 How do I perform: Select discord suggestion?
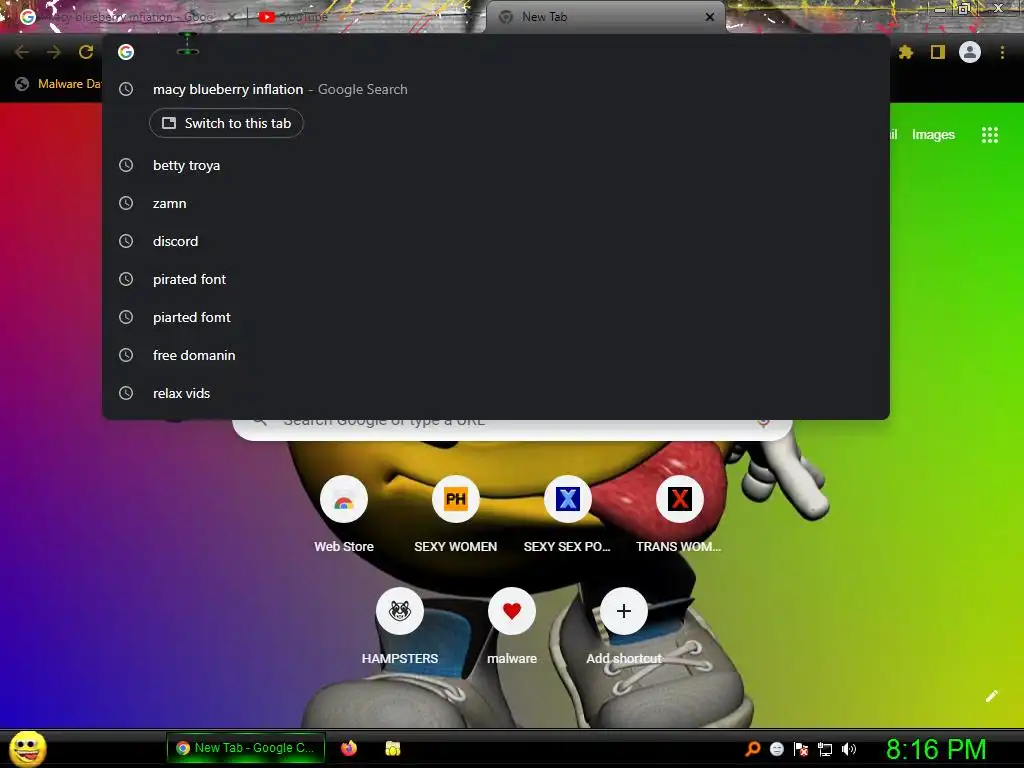tap(496, 241)
